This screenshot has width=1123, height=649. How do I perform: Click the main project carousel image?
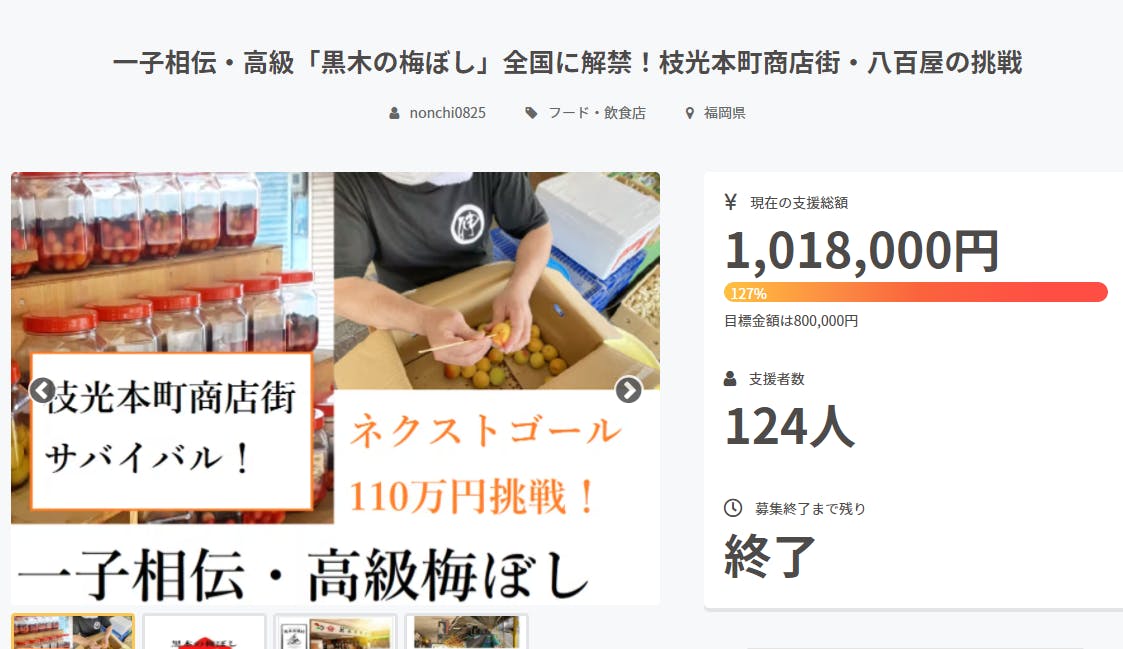coord(335,389)
